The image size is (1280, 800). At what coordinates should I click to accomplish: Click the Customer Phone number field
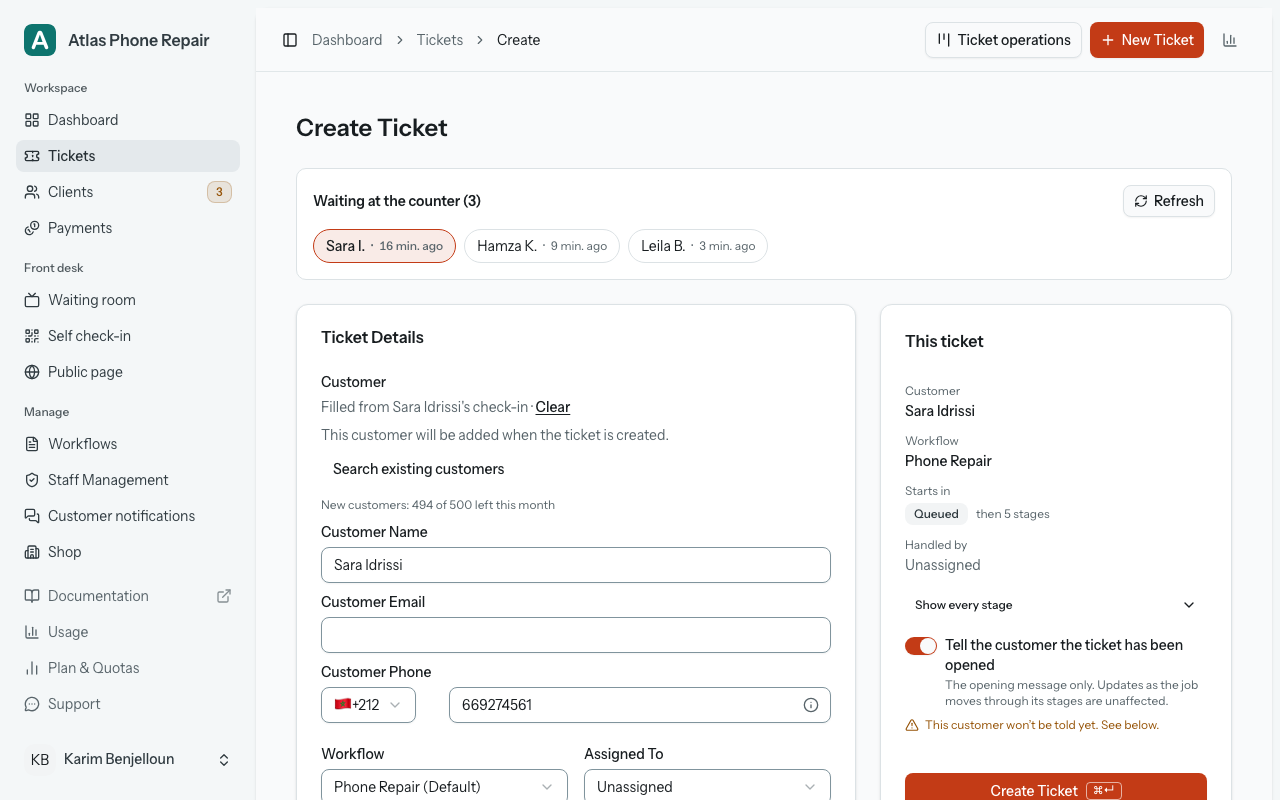point(640,705)
